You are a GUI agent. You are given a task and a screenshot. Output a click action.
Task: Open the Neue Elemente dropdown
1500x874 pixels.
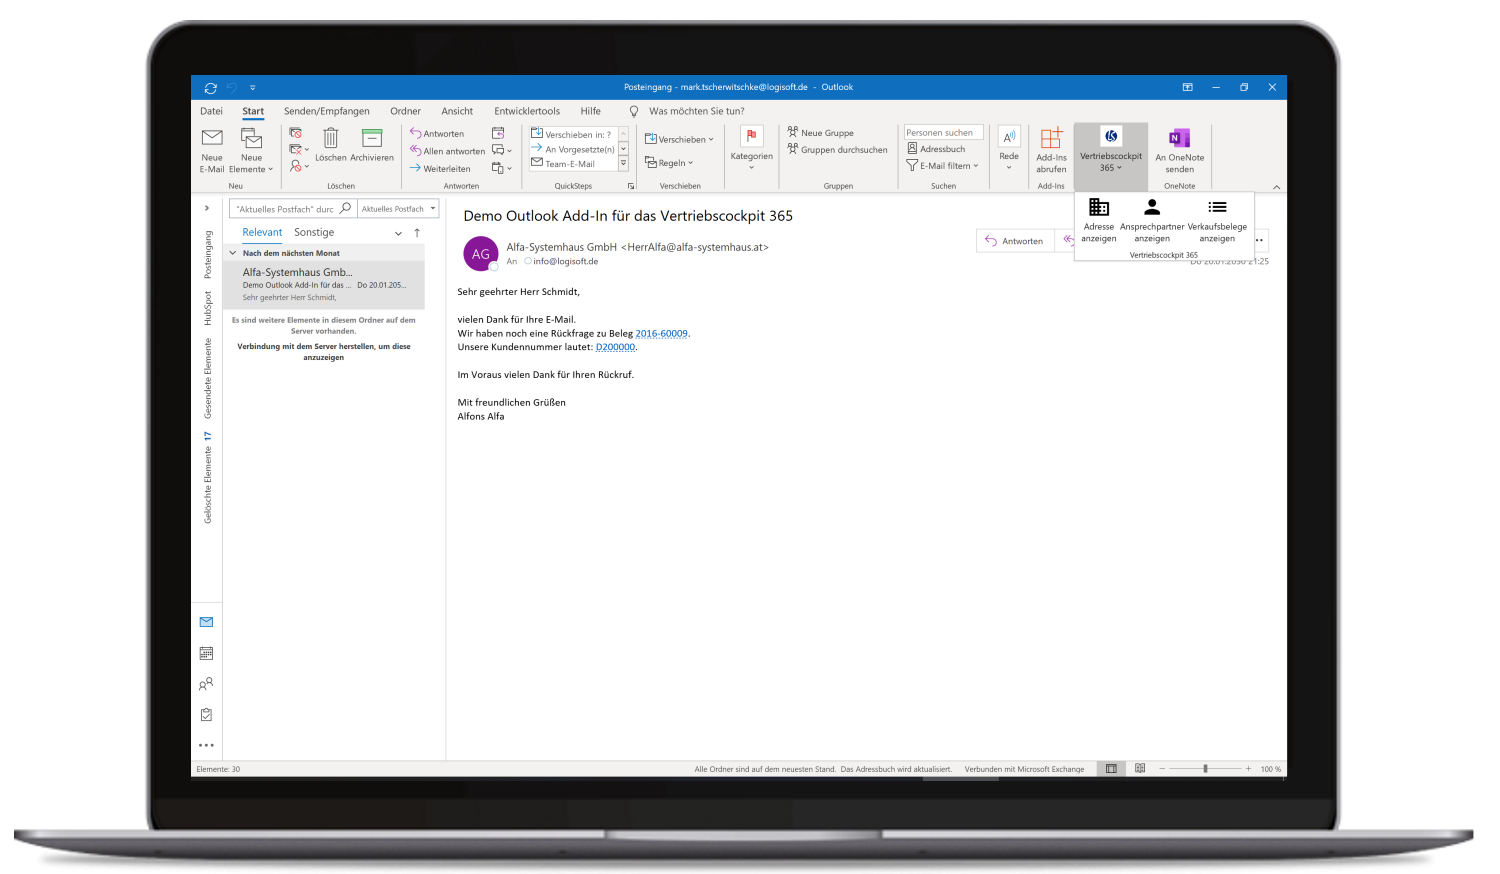click(x=251, y=163)
